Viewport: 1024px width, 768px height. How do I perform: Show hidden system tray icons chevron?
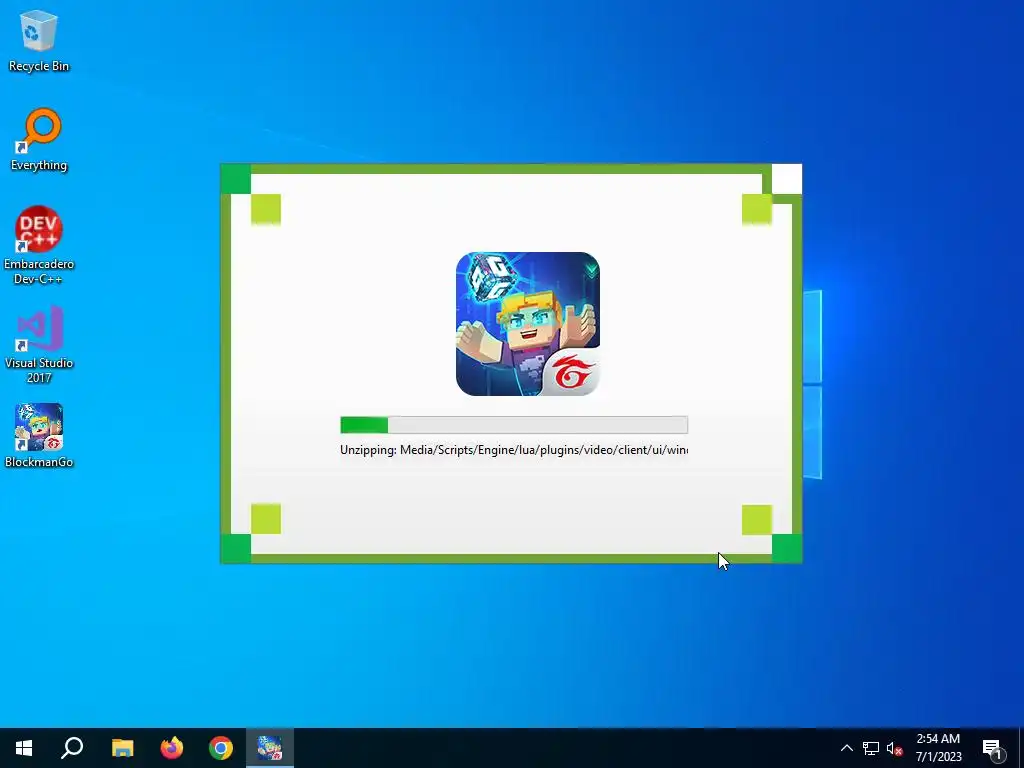coord(846,748)
